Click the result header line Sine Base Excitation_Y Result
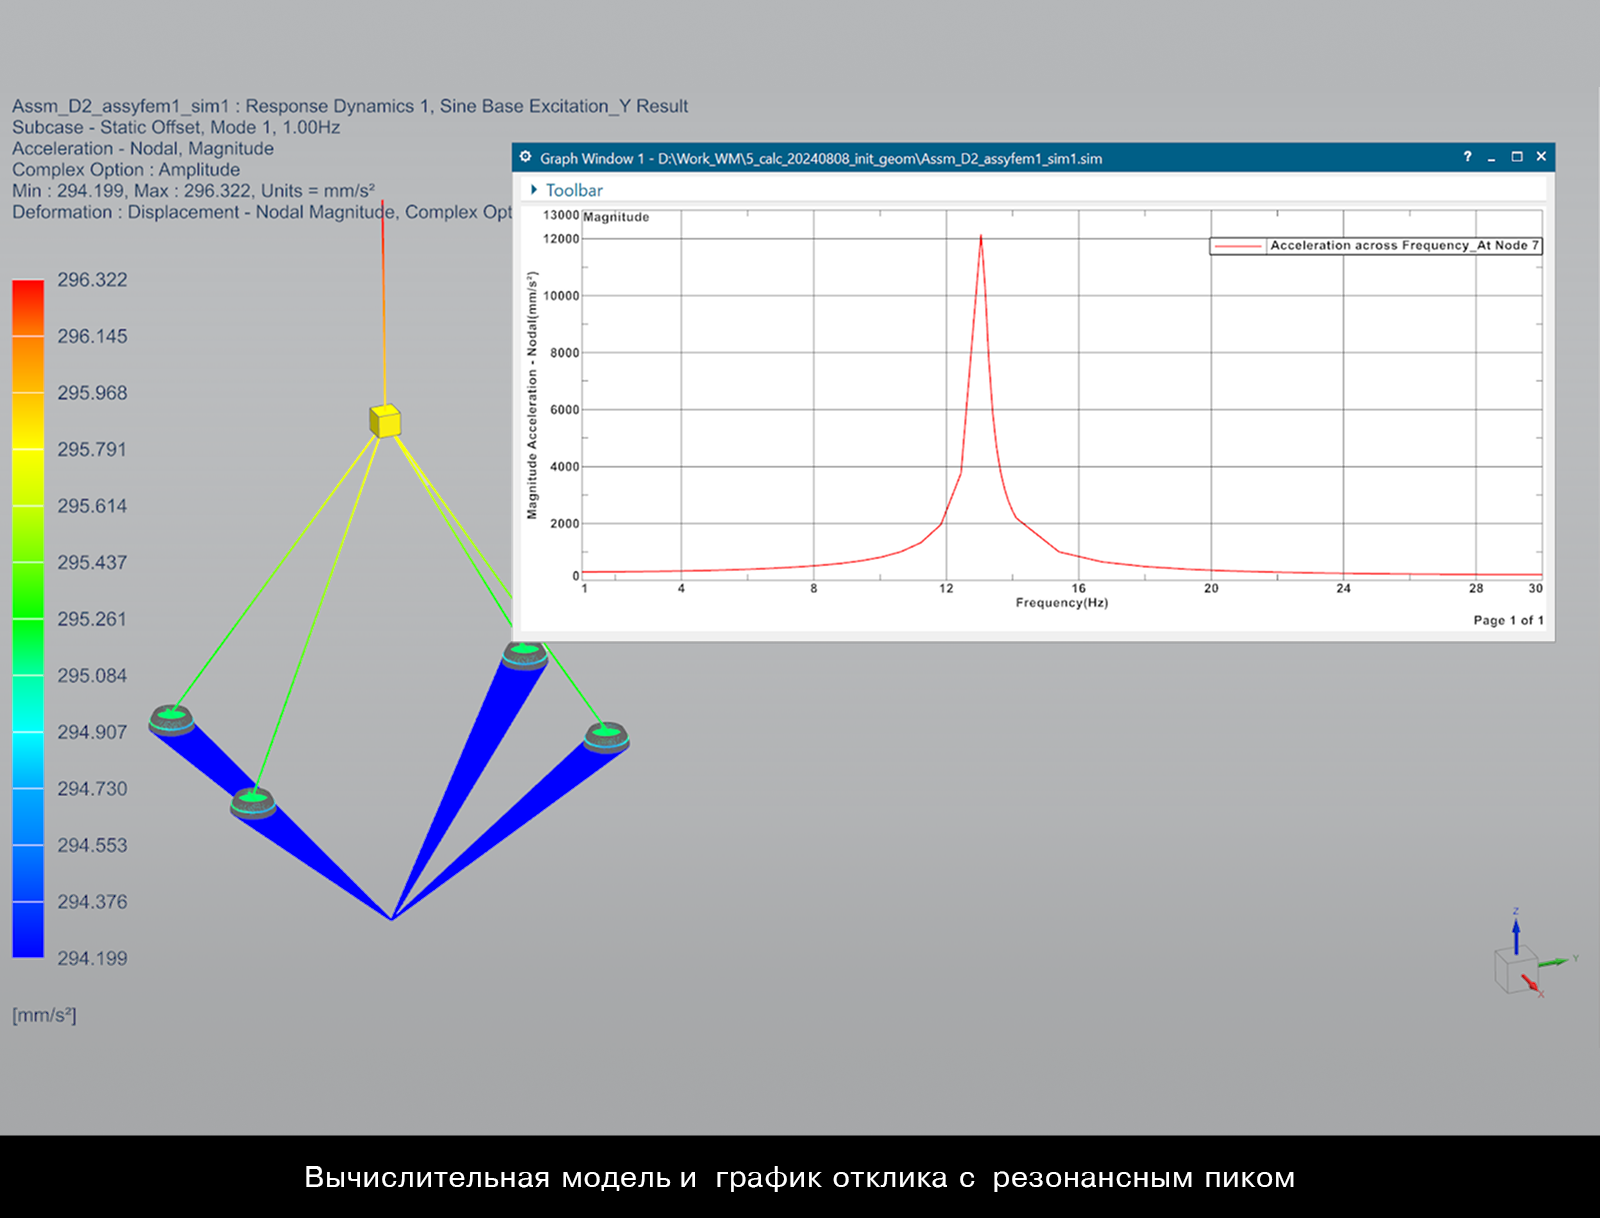 pos(350,106)
